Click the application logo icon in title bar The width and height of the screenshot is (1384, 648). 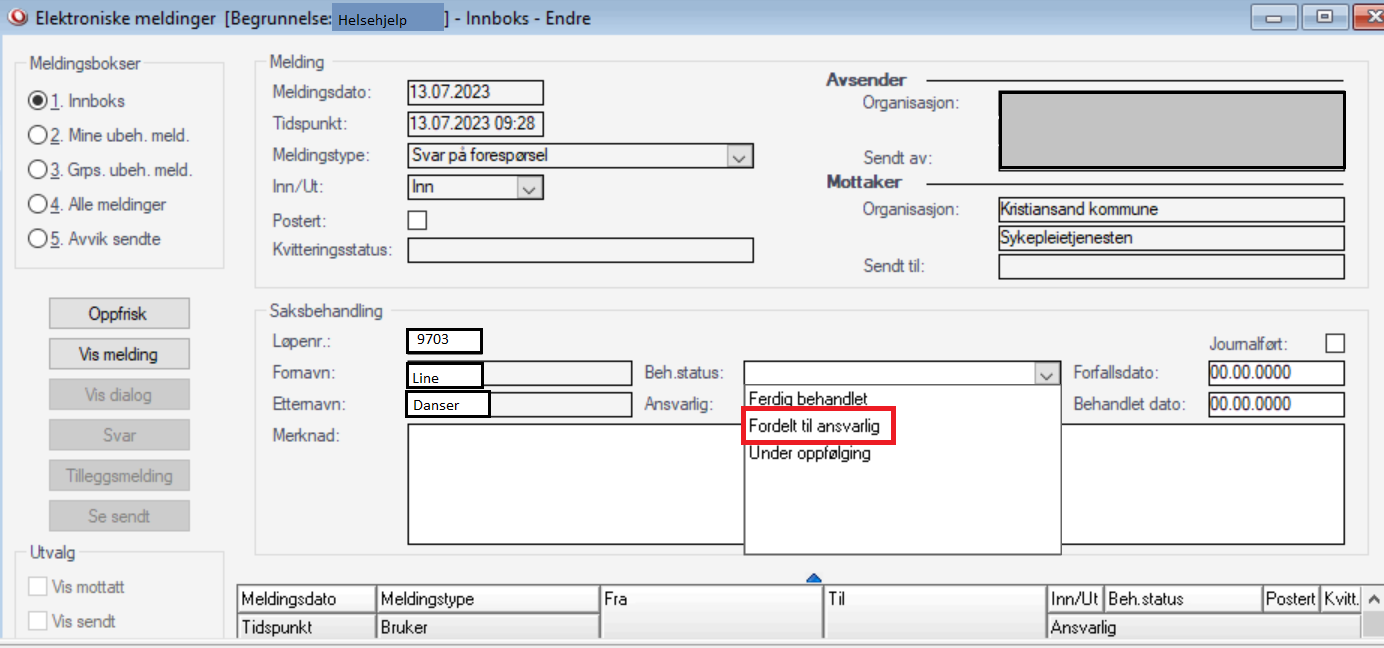(x=17, y=17)
